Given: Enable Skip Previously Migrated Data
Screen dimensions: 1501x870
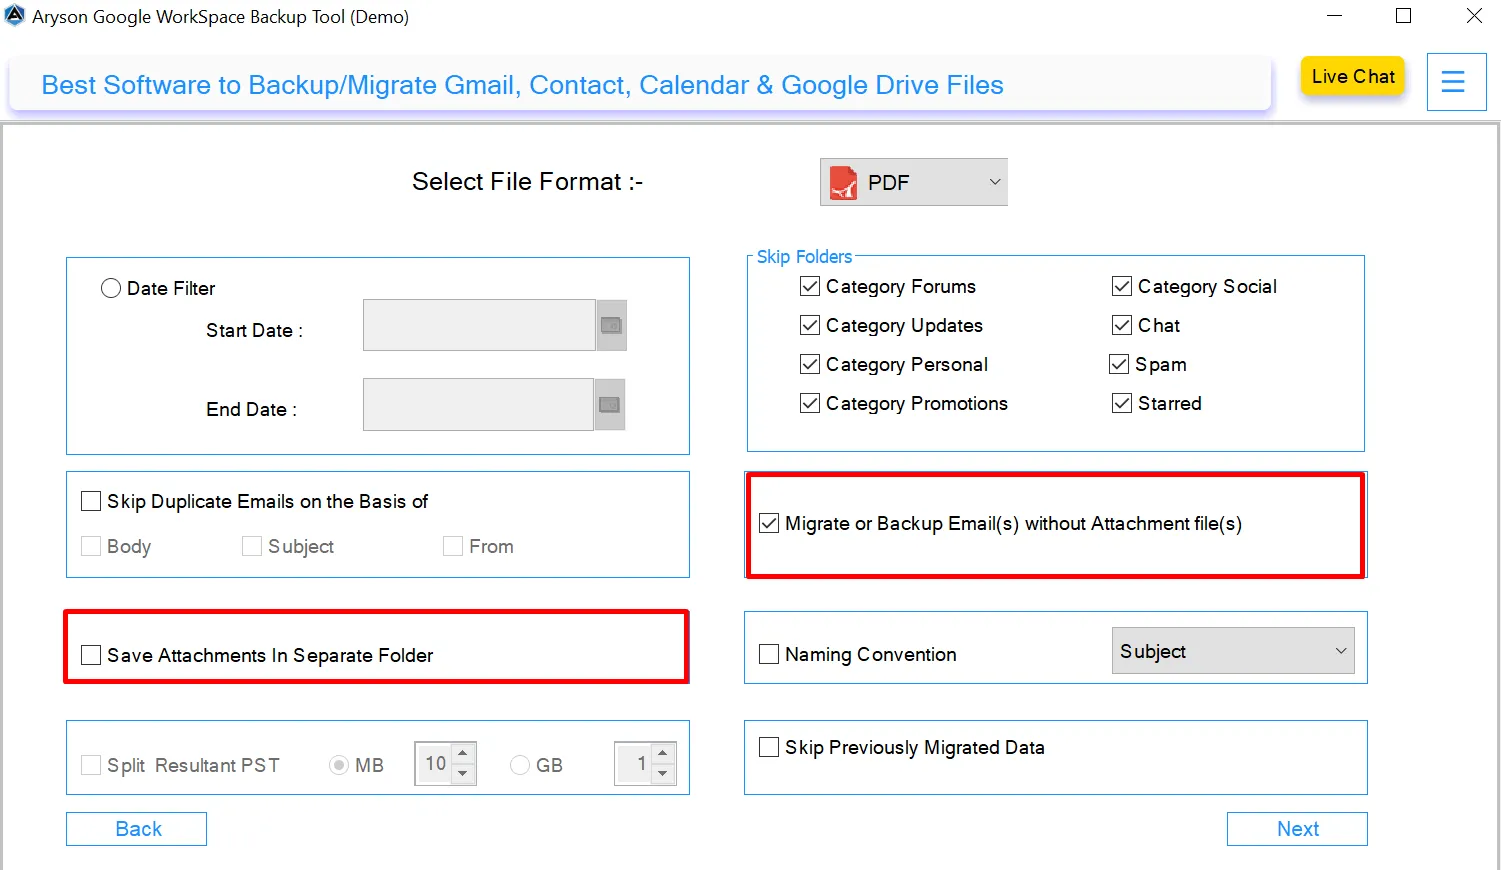Looking at the screenshot, I should point(768,746).
